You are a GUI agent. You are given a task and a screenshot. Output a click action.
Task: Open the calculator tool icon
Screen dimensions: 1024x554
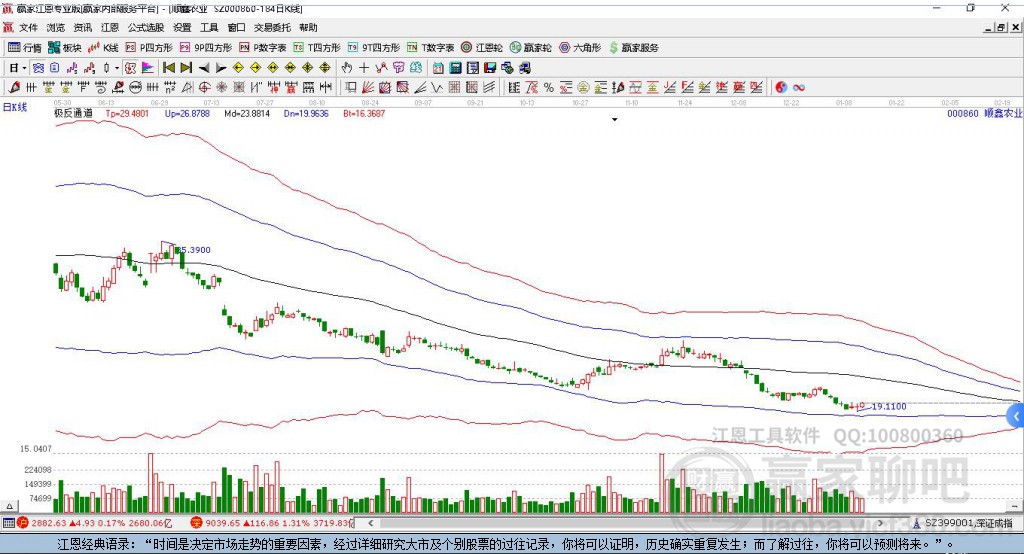(x=455, y=68)
